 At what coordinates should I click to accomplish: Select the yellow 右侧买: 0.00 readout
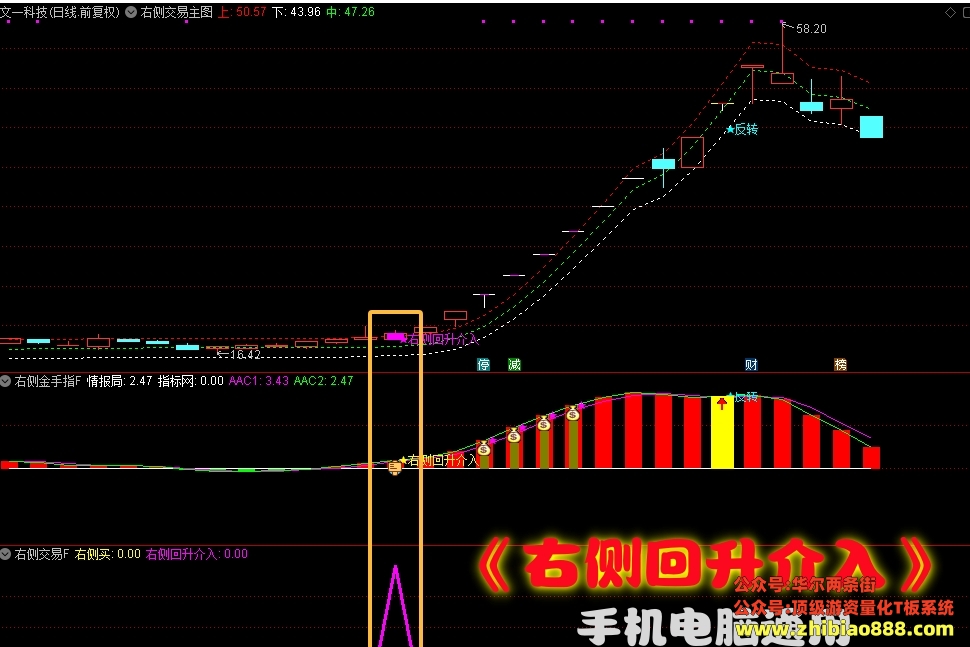pos(108,554)
